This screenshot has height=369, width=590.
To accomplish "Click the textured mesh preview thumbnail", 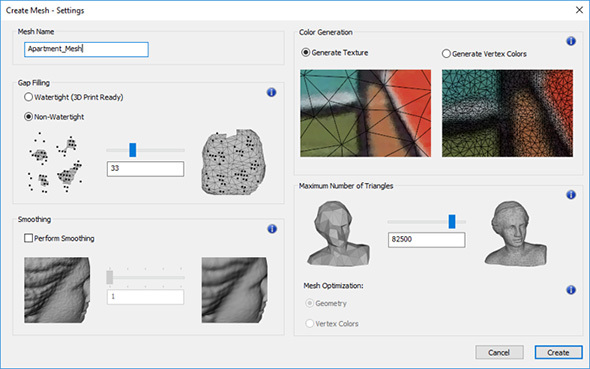I will 366,113.
